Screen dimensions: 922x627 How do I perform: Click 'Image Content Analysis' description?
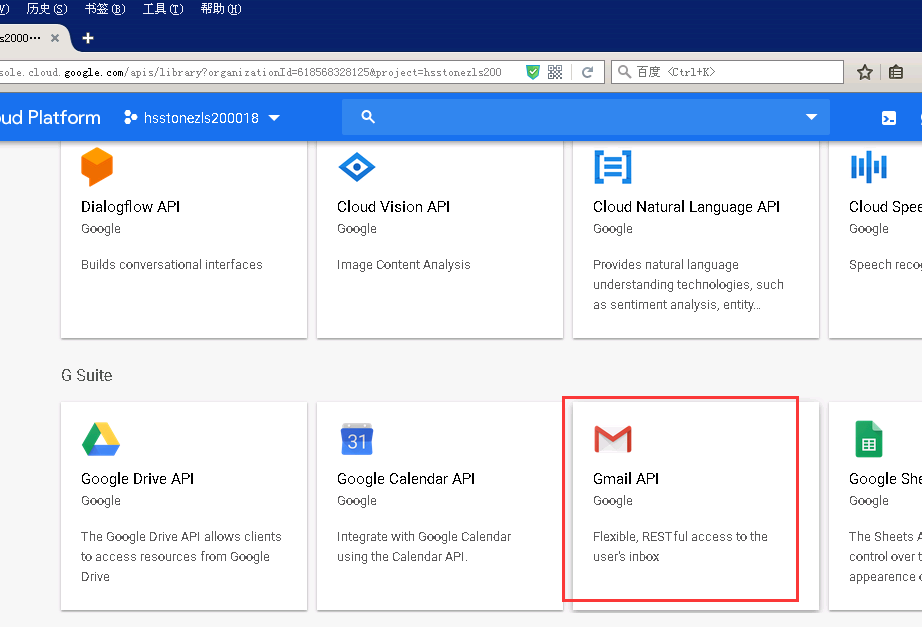pos(403,265)
